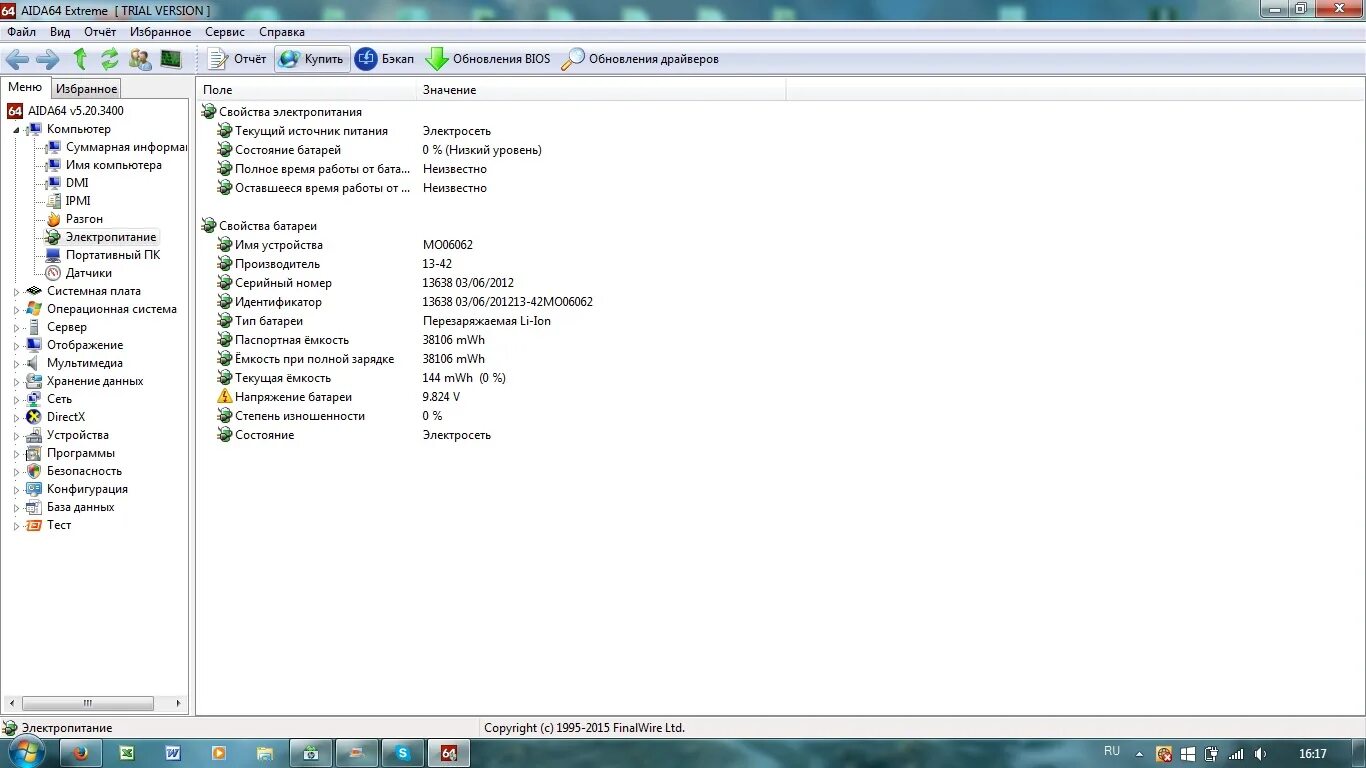Open the Сервис menu
Image resolution: width=1366 pixels, height=768 pixels.
tap(225, 32)
